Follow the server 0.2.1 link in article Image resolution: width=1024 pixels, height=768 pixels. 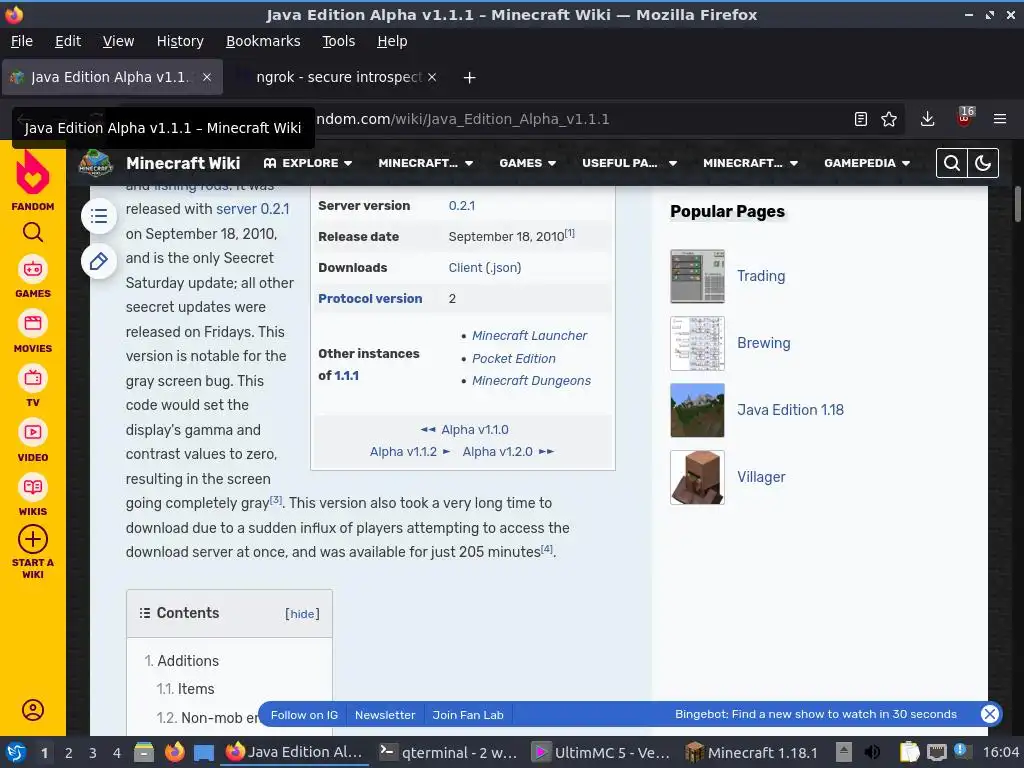[x=252, y=209]
